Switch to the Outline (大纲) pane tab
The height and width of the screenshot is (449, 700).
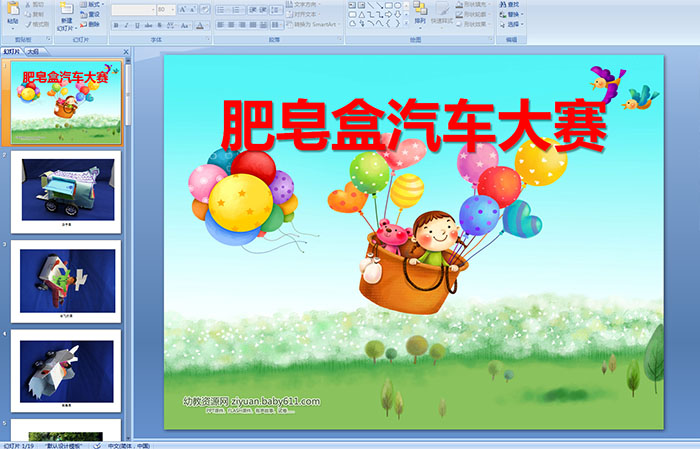(x=34, y=52)
